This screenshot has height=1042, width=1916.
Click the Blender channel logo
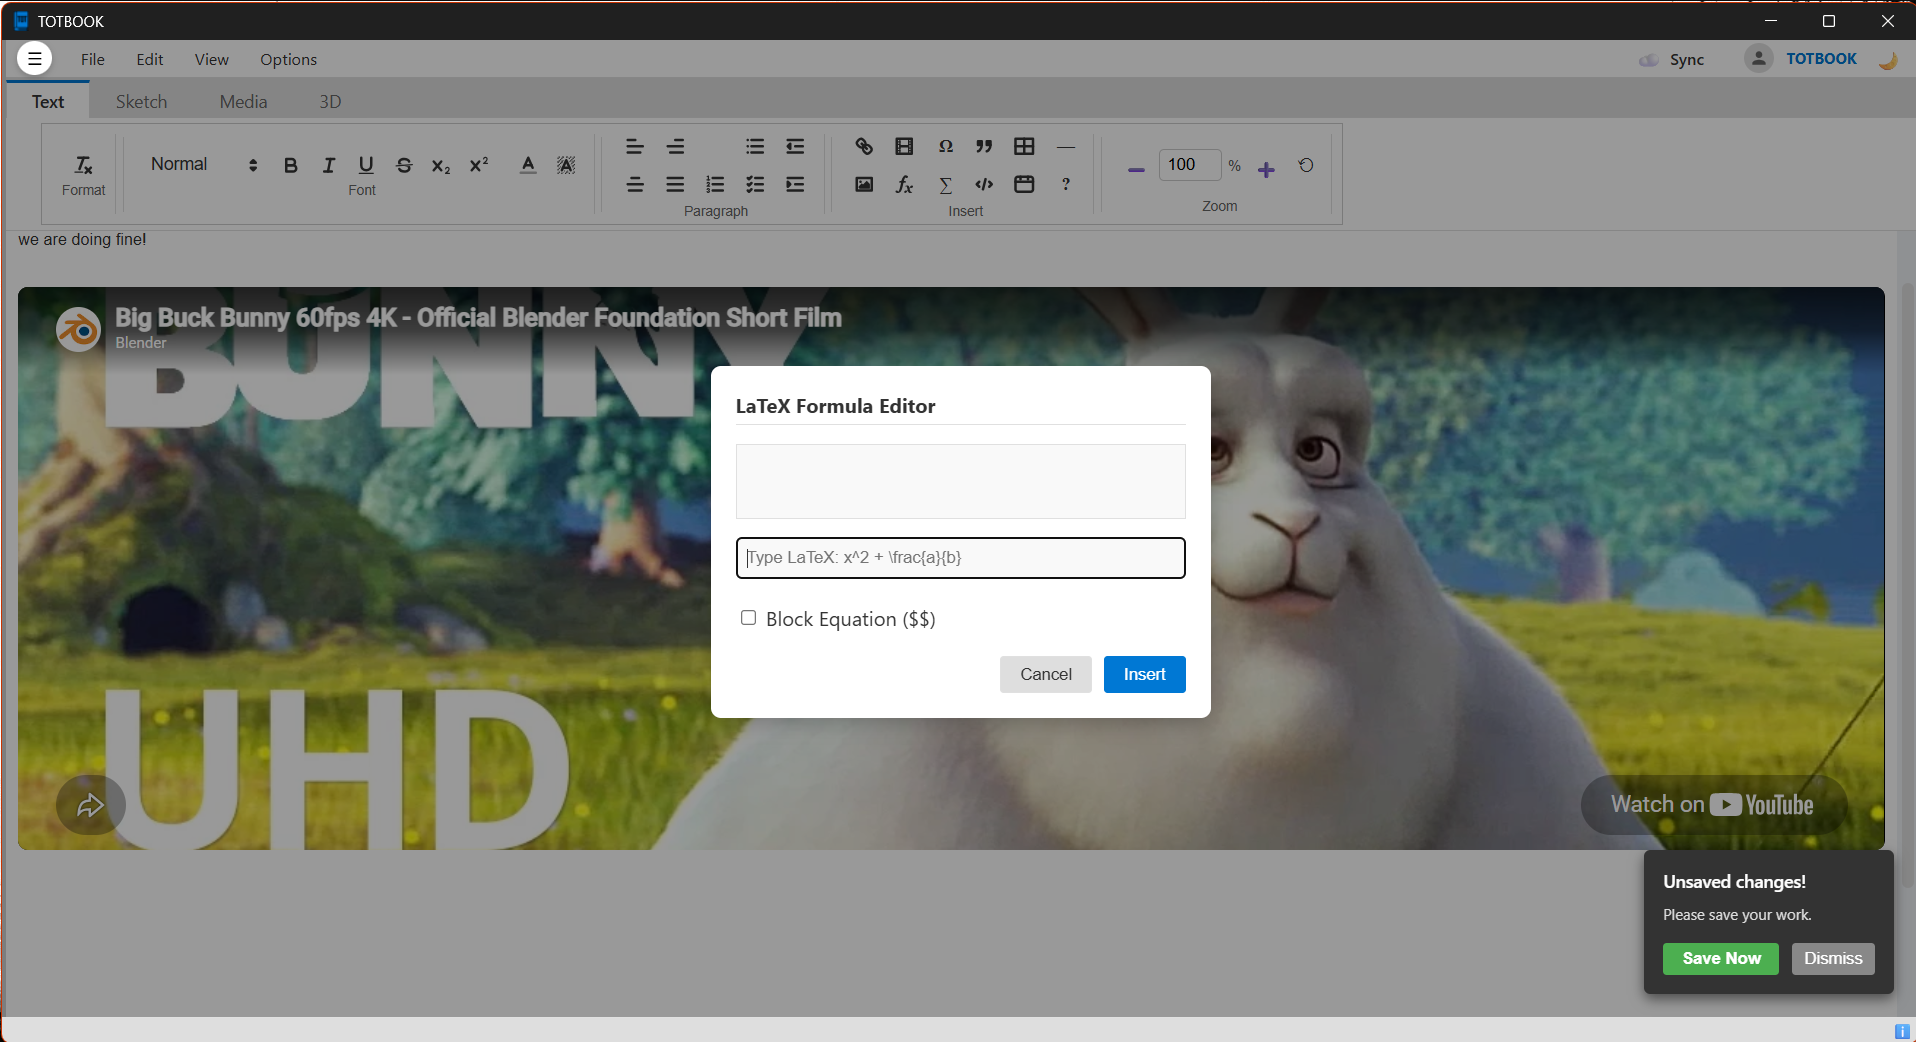pos(78,329)
